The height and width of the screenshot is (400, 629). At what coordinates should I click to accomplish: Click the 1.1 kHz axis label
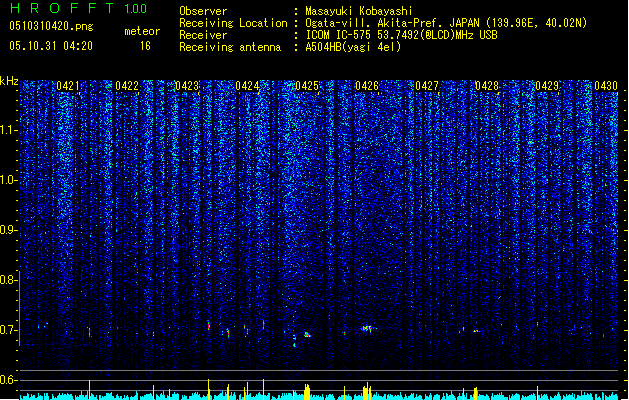coord(8,130)
